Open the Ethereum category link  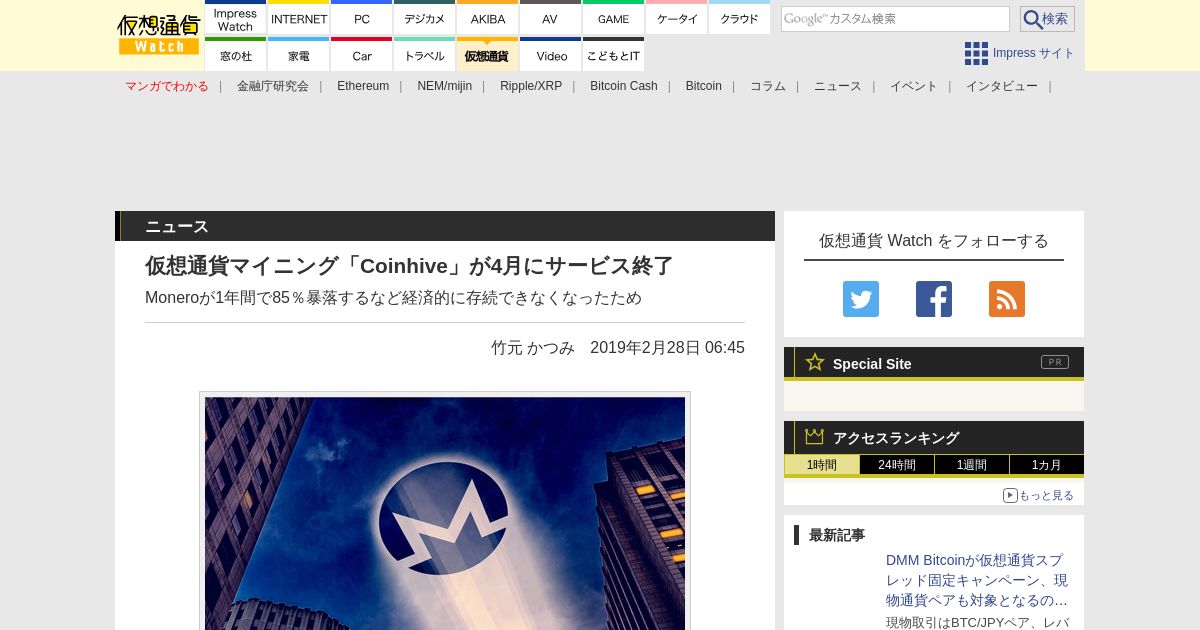(x=363, y=86)
